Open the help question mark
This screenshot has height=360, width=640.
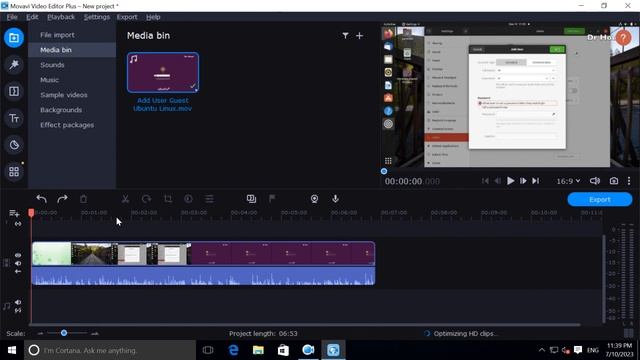(623, 38)
